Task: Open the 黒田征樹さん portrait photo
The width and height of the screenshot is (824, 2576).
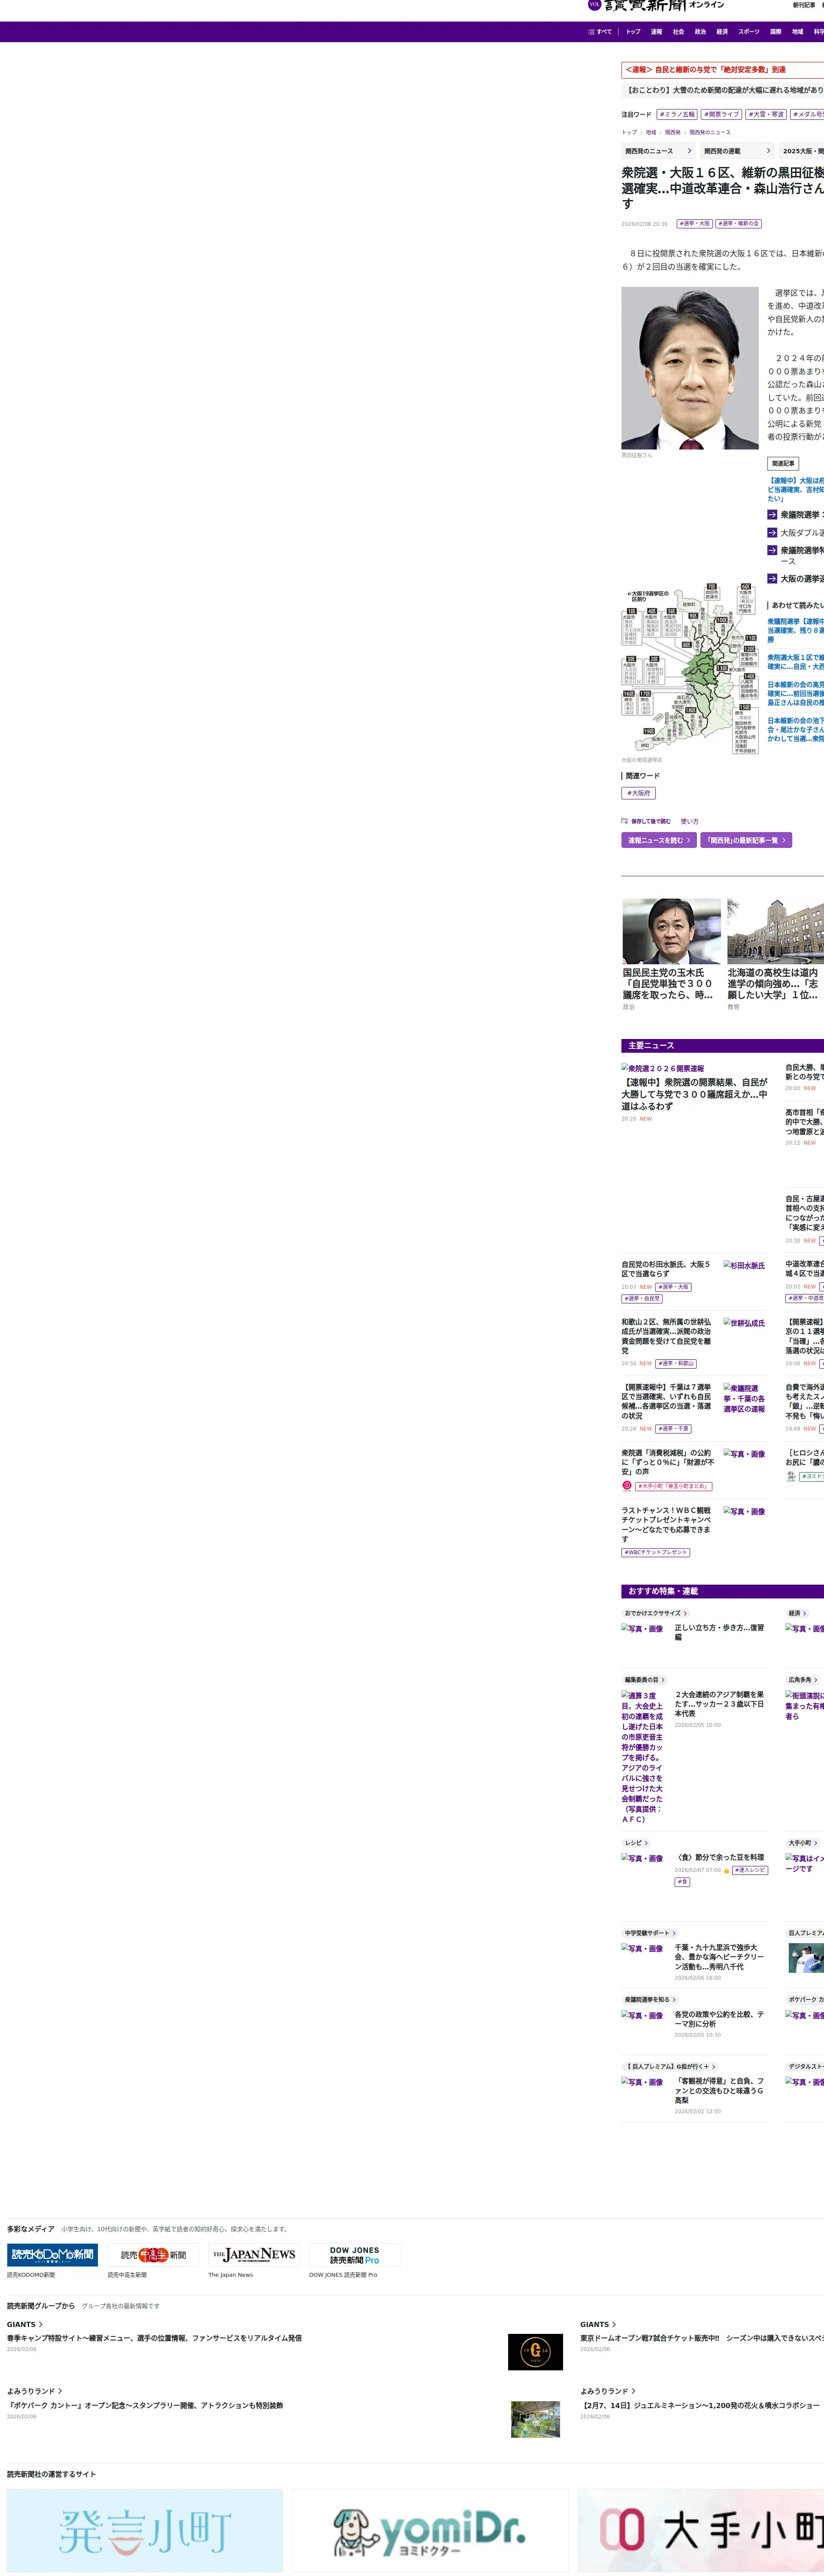Action: (690, 368)
